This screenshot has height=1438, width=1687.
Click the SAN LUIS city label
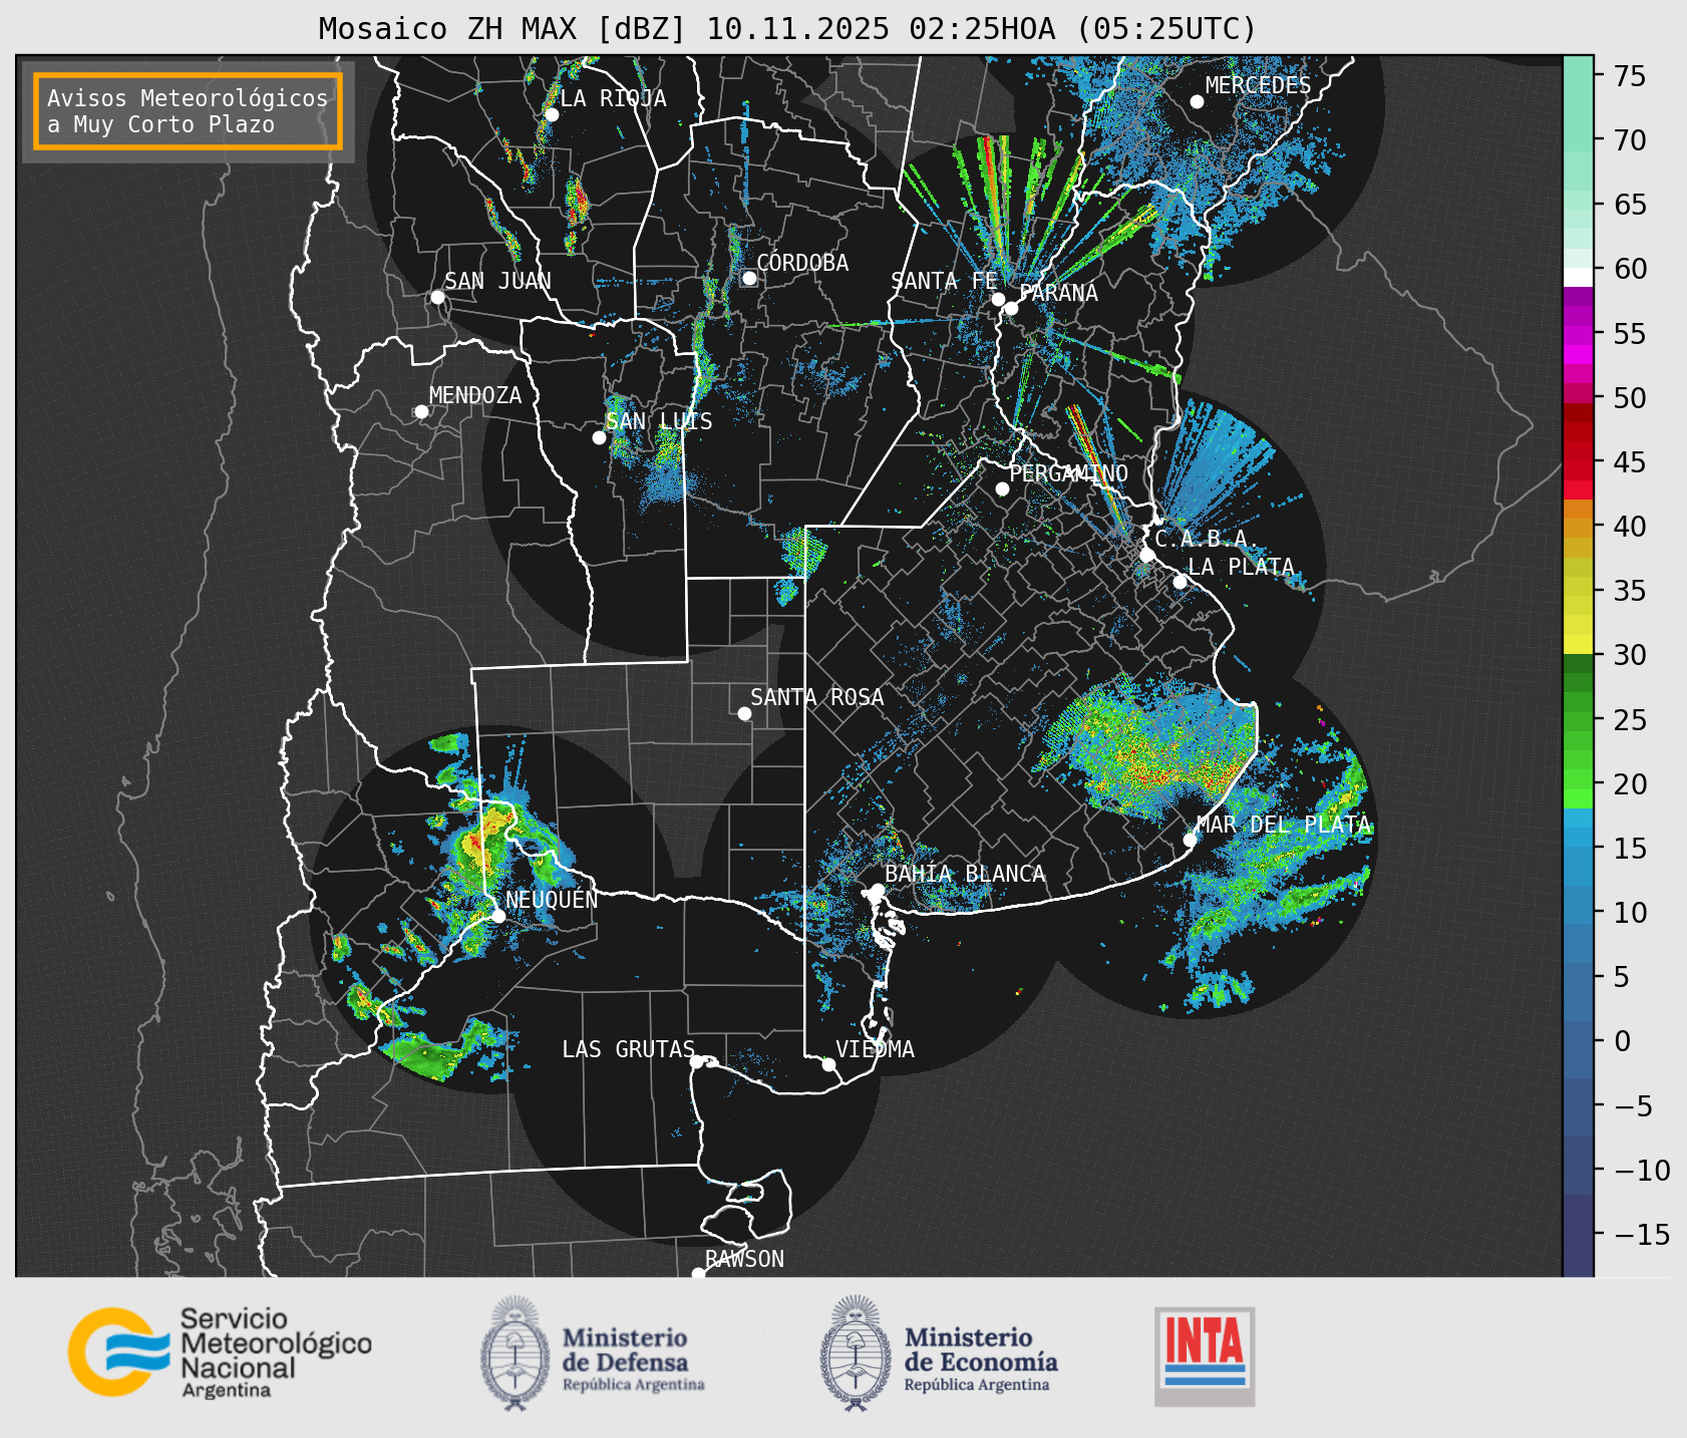[660, 422]
